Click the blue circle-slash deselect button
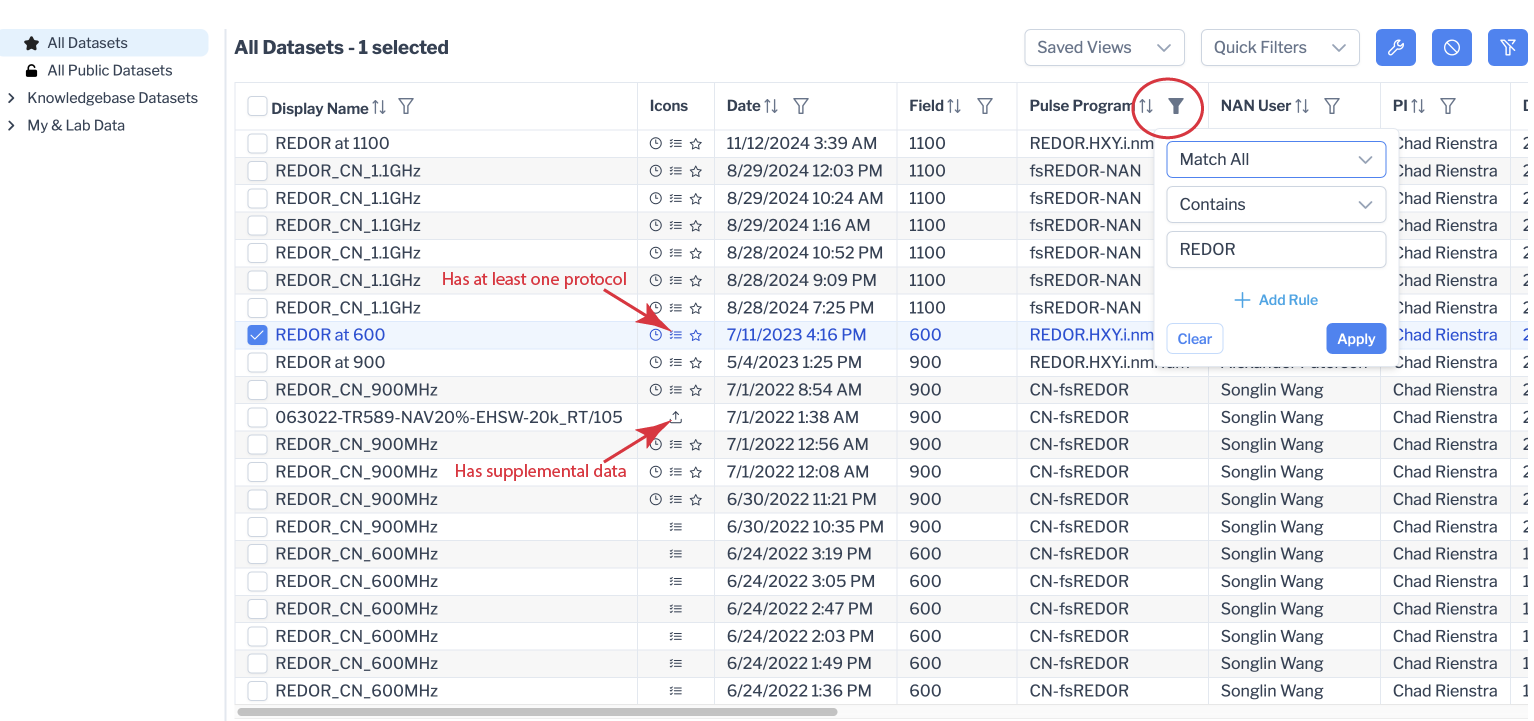This screenshot has width=1534, height=721. (x=1451, y=48)
